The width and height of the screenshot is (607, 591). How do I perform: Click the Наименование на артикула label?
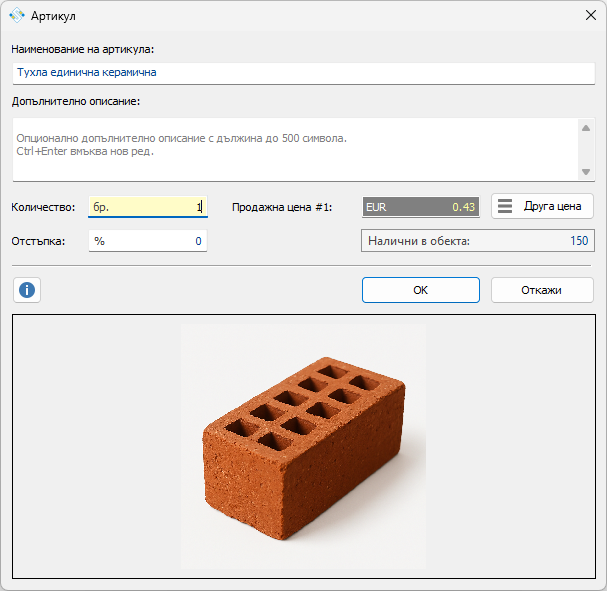point(82,50)
